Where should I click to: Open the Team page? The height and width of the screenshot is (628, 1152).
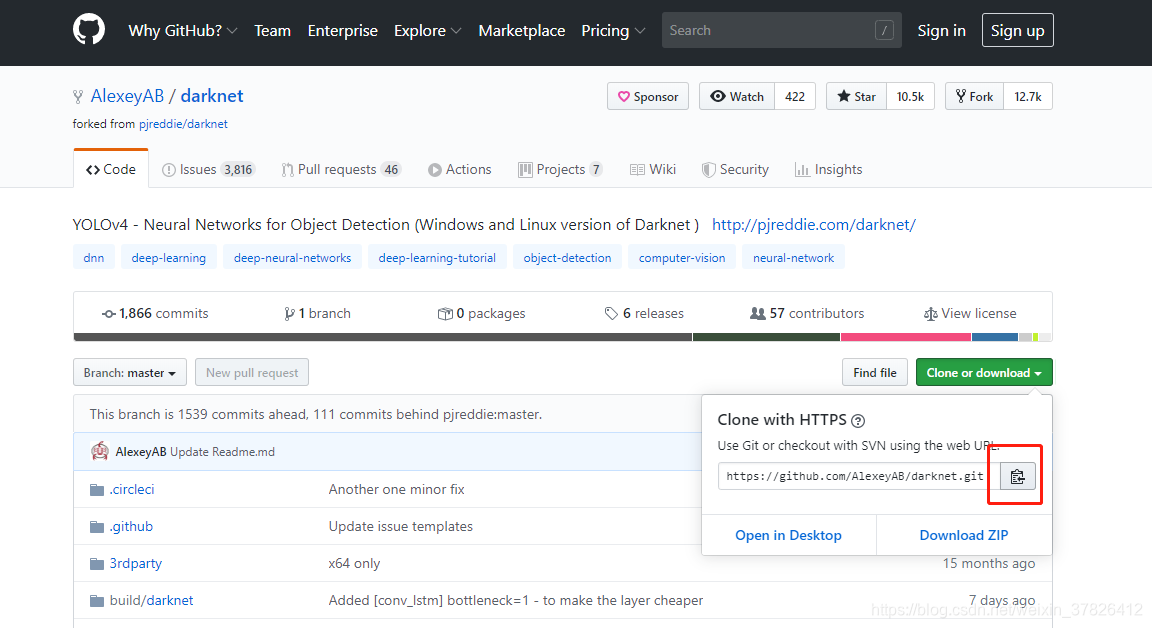[273, 30]
